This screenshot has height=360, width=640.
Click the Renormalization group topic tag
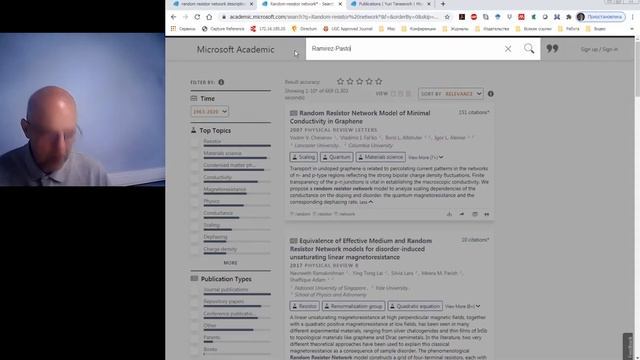(x=353, y=306)
